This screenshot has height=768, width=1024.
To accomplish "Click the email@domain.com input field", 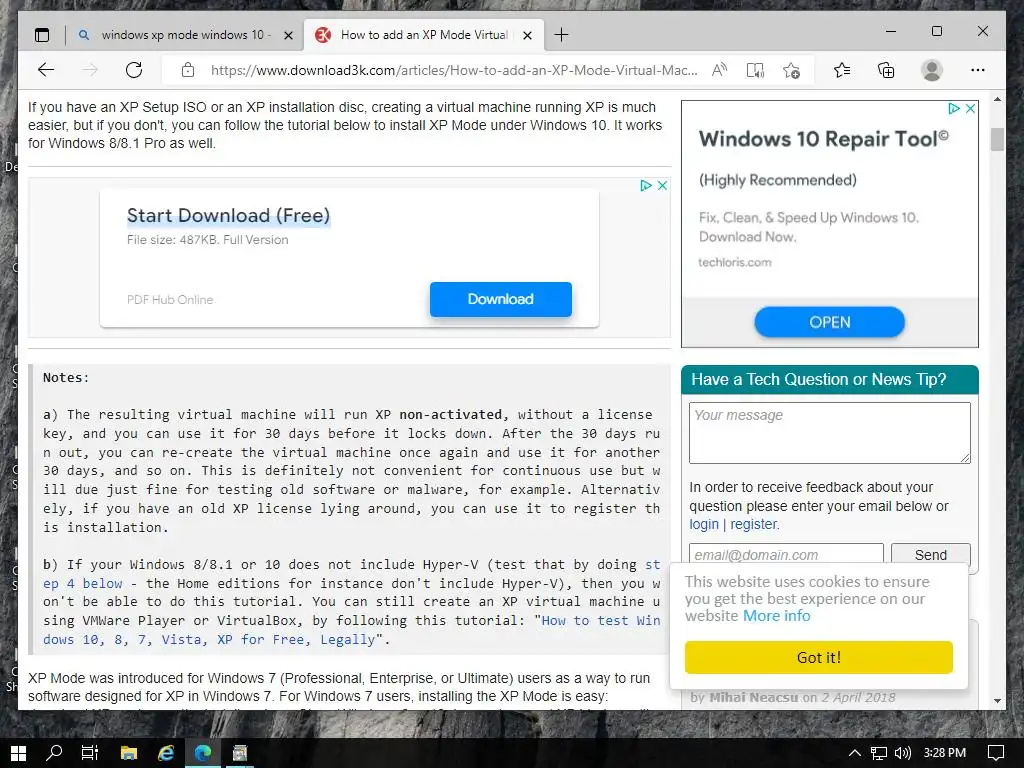I will (786, 554).
